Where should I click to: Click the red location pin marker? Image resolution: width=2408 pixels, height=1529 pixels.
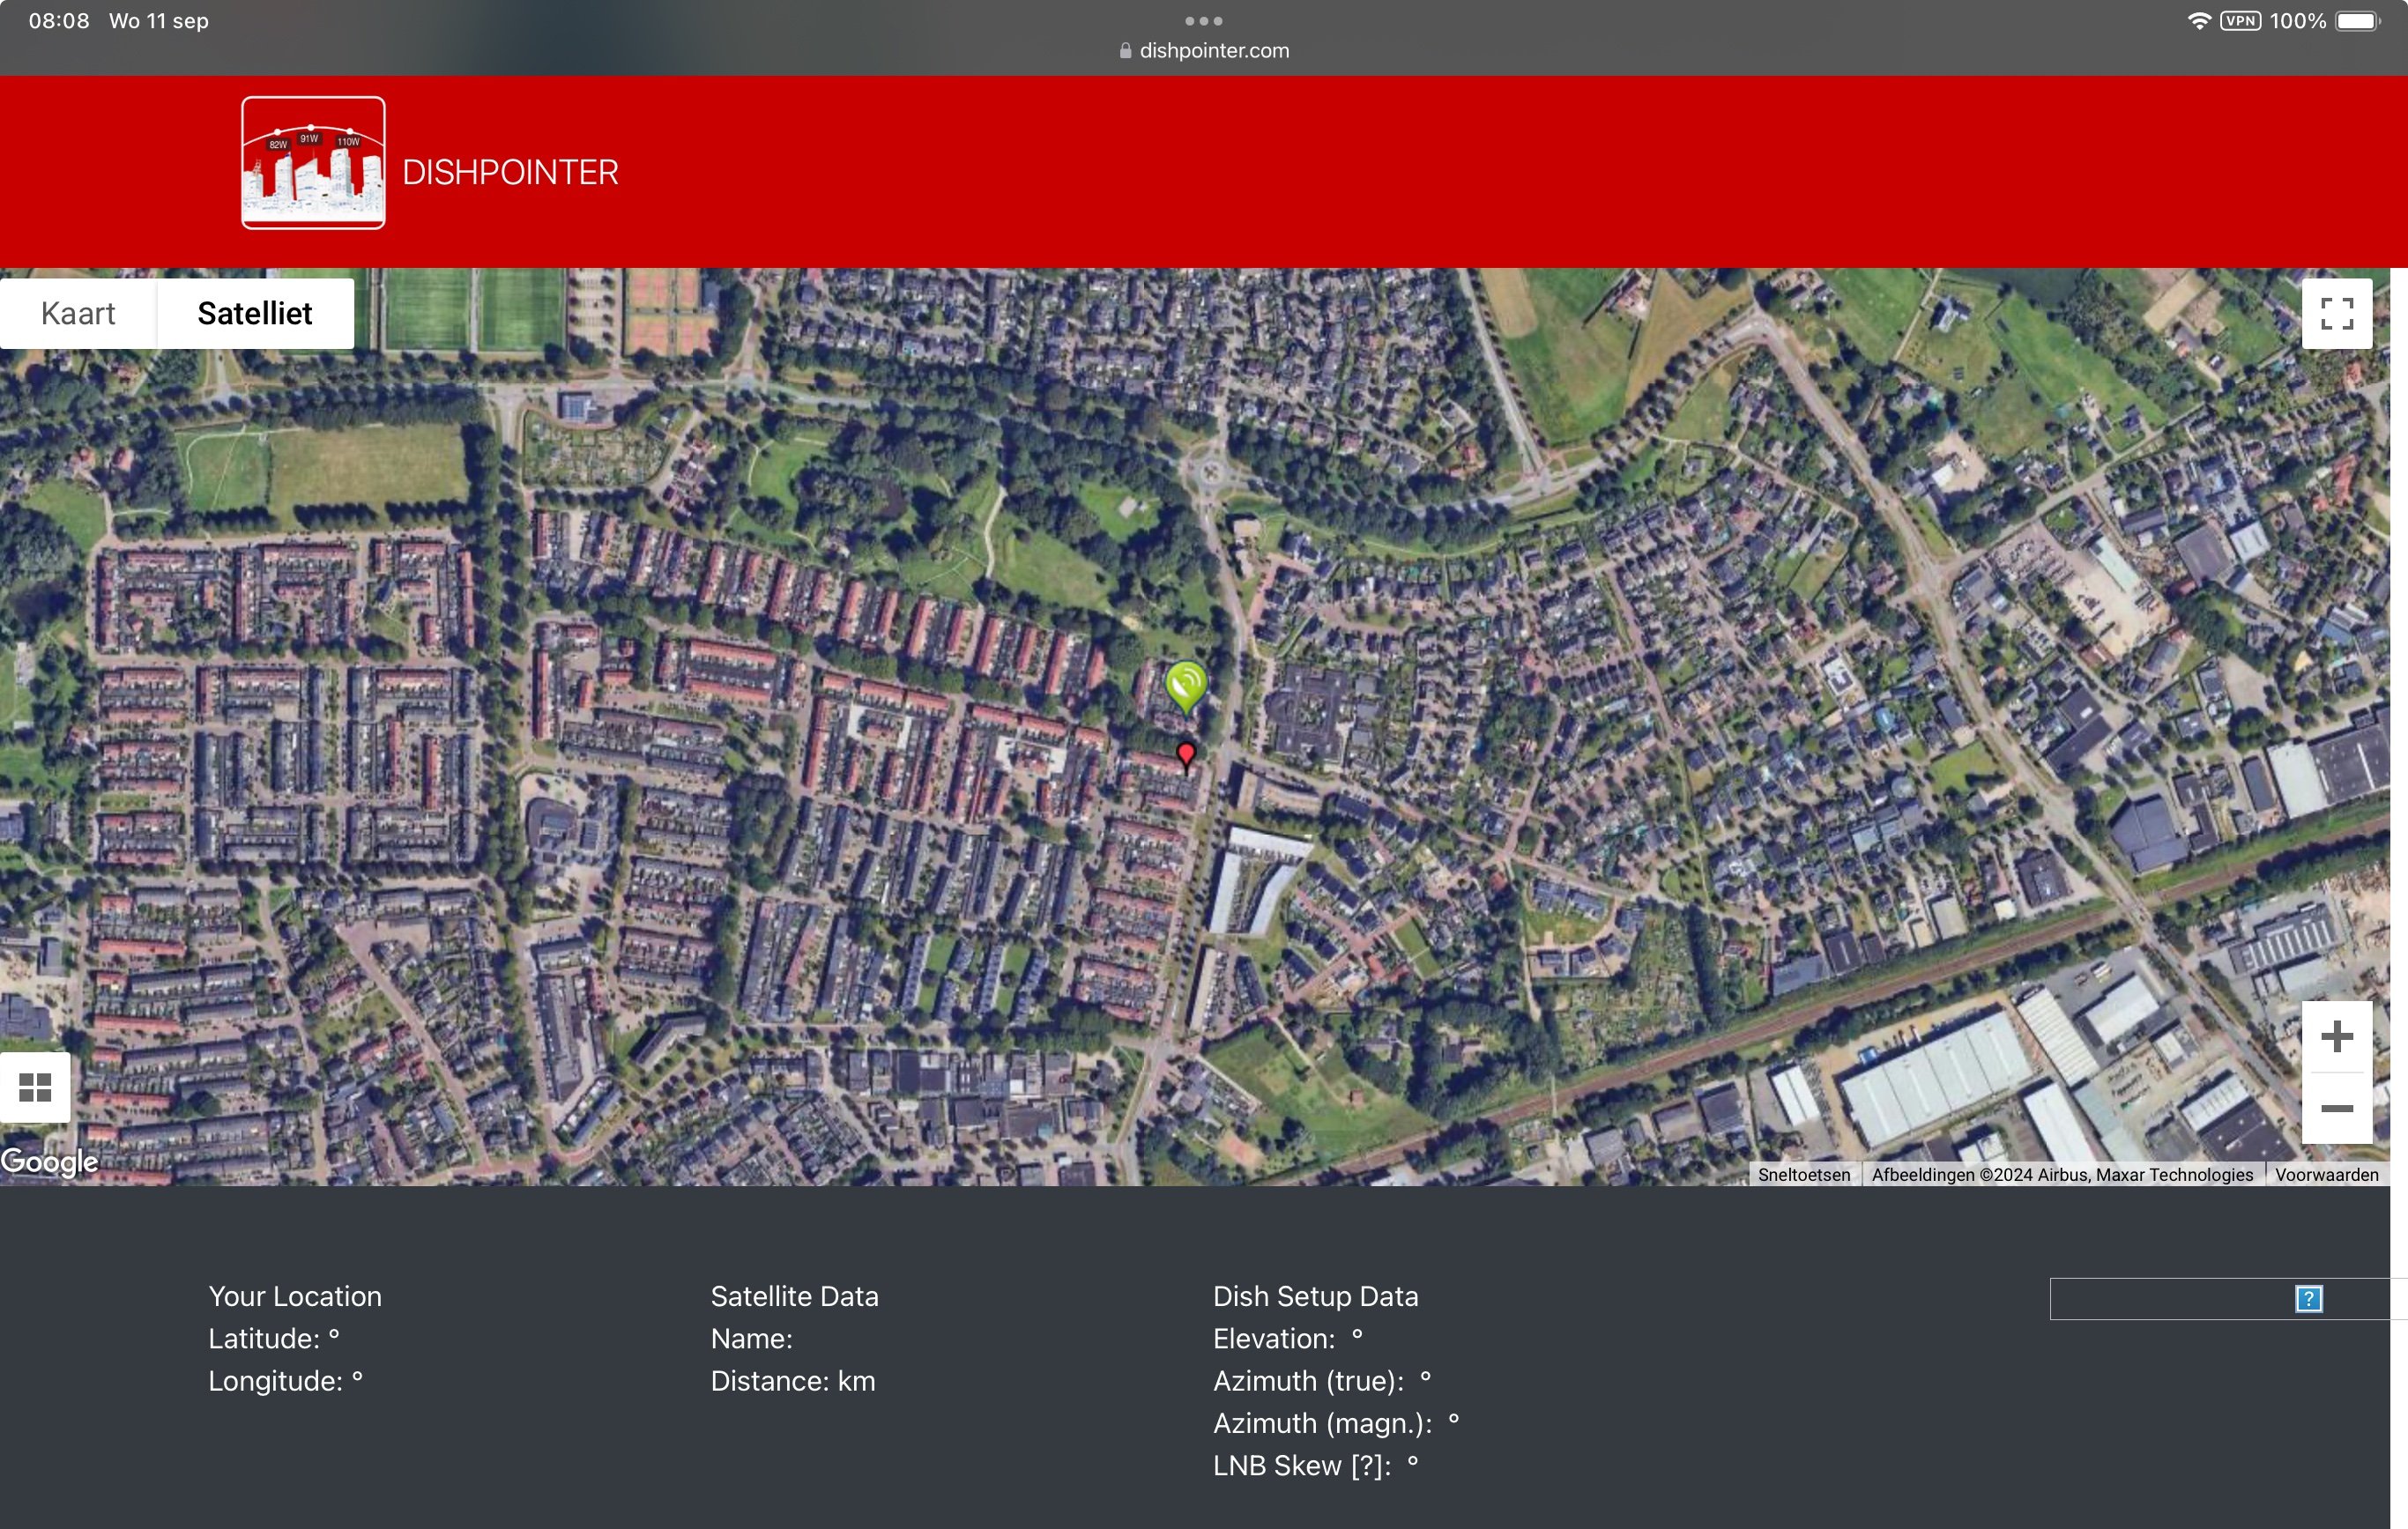tap(1186, 754)
